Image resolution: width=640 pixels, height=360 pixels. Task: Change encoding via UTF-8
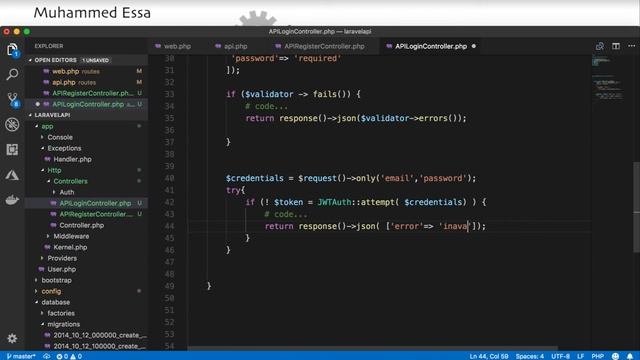pos(560,356)
